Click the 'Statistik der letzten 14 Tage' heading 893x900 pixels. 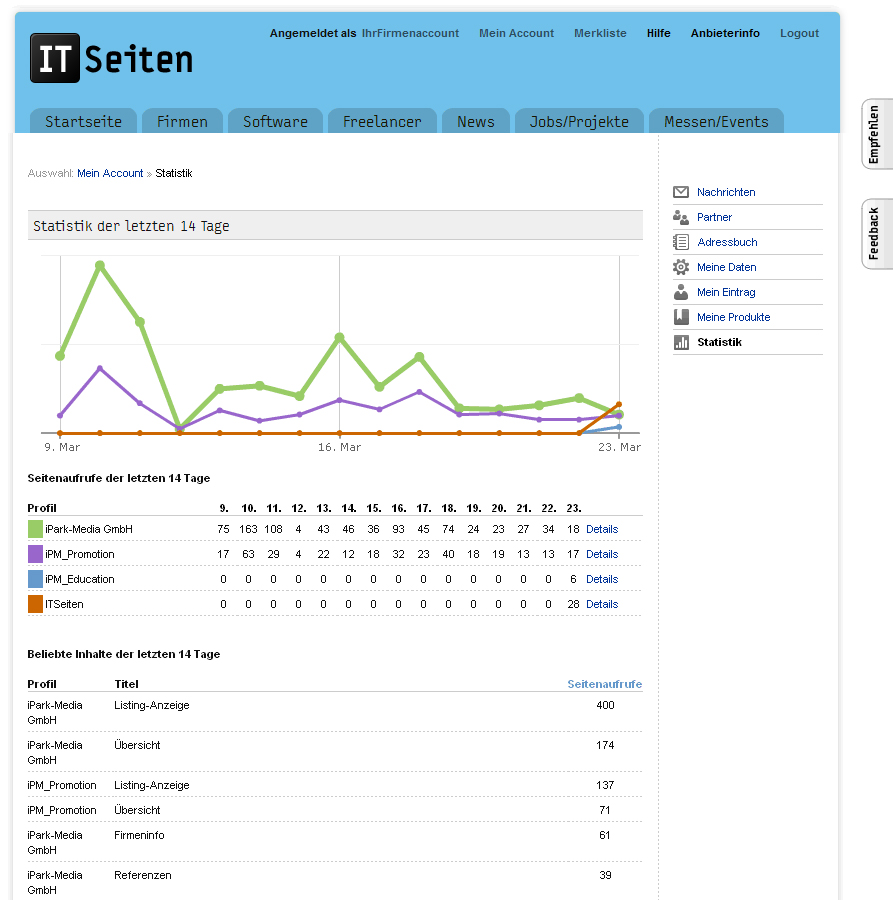point(131,226)
